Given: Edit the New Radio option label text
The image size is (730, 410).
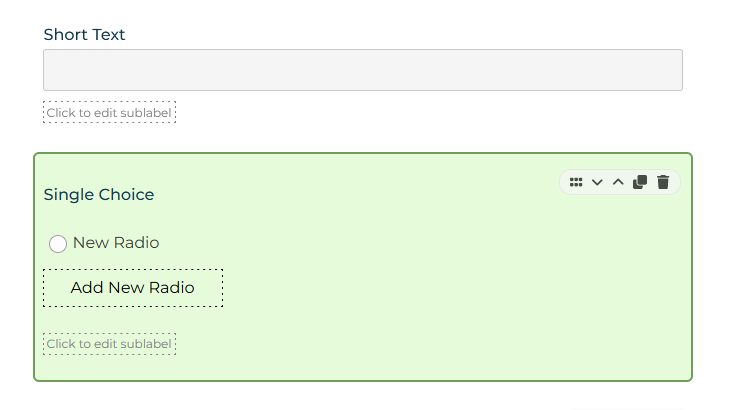Looking at the screenshot, I should [x=116, y=242].
